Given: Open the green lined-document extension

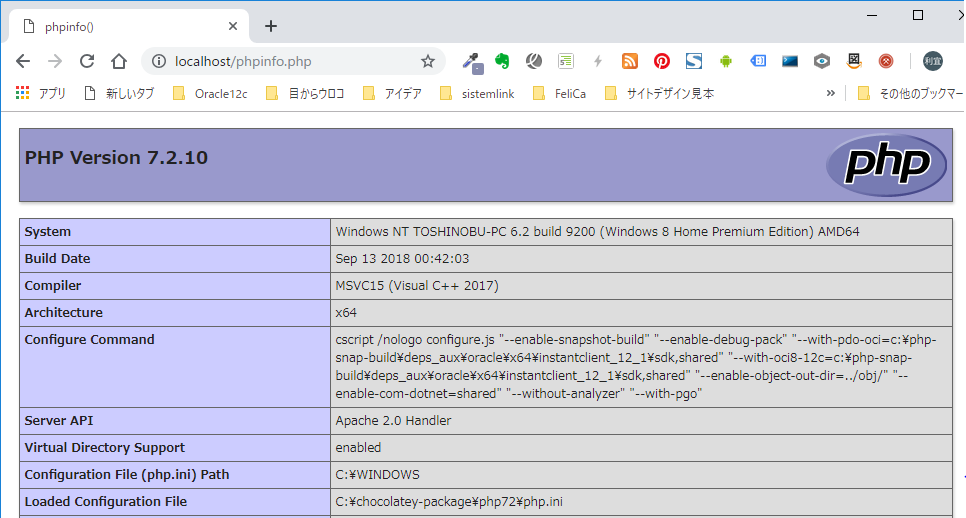Looking at the screenshot, I should click(x=566, y=61).
